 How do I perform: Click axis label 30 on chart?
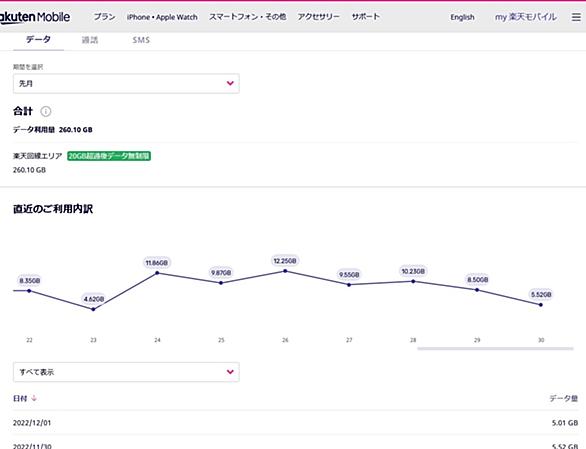click(x=541, y=340)
